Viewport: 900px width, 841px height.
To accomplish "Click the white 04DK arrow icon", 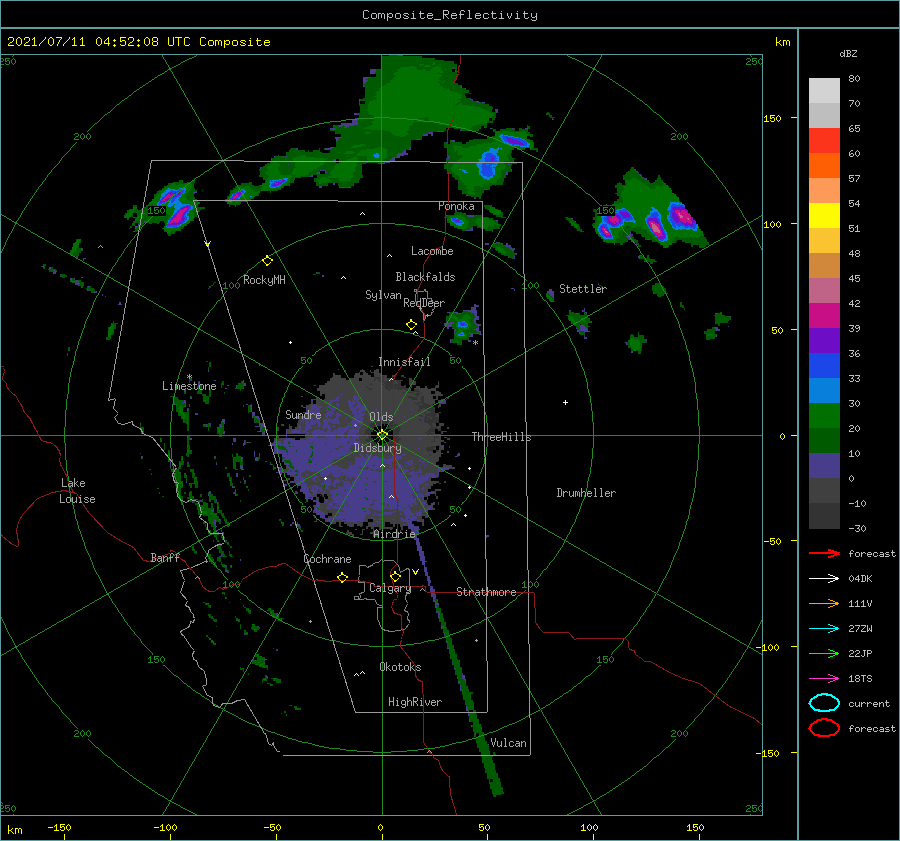I will click(x=824, y=579).
